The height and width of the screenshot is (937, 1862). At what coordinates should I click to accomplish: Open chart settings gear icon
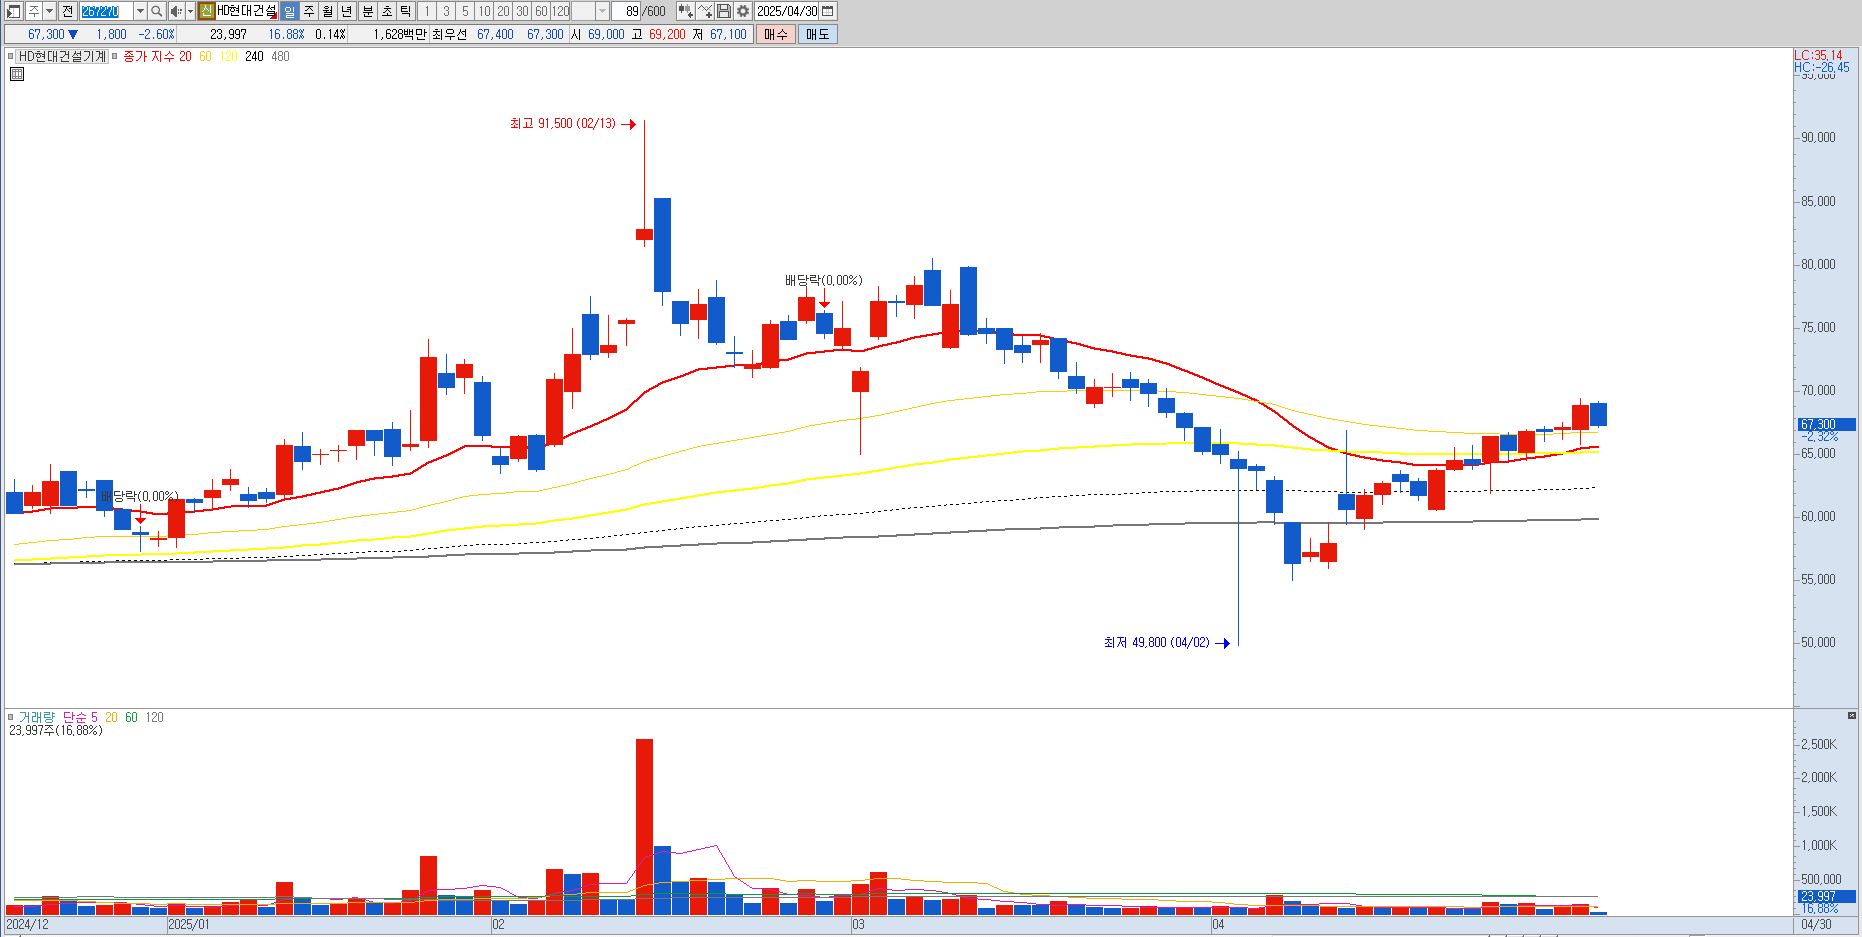pos(743,11)
